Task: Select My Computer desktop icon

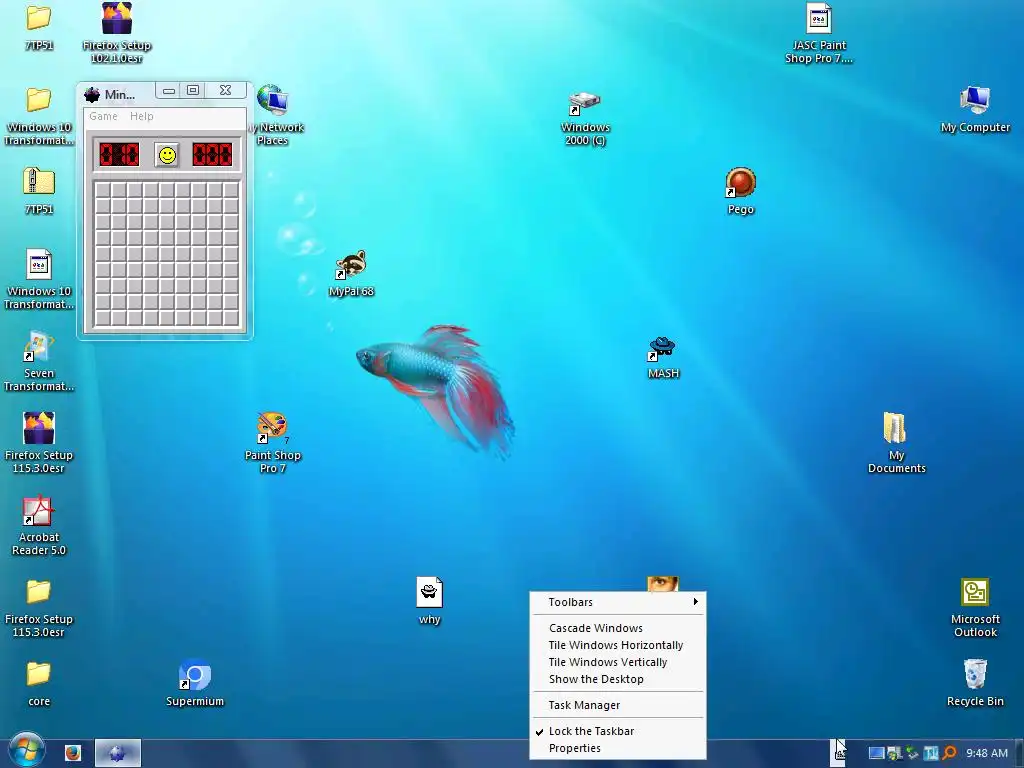Action: tap(975, 101)
